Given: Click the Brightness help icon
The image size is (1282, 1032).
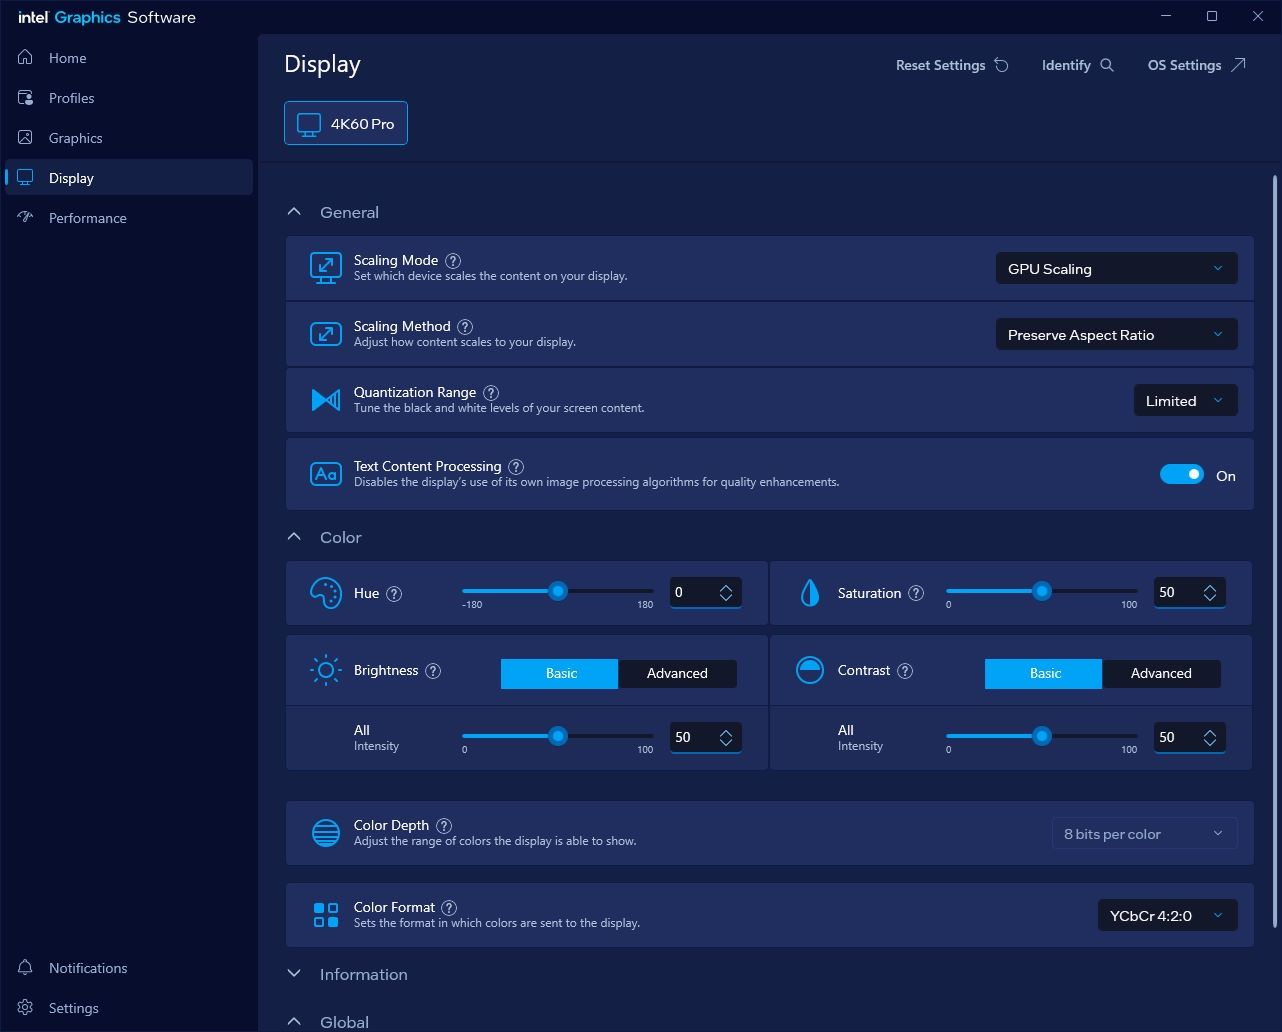Looking at the screenshot, I should click(x=433, y=671).
